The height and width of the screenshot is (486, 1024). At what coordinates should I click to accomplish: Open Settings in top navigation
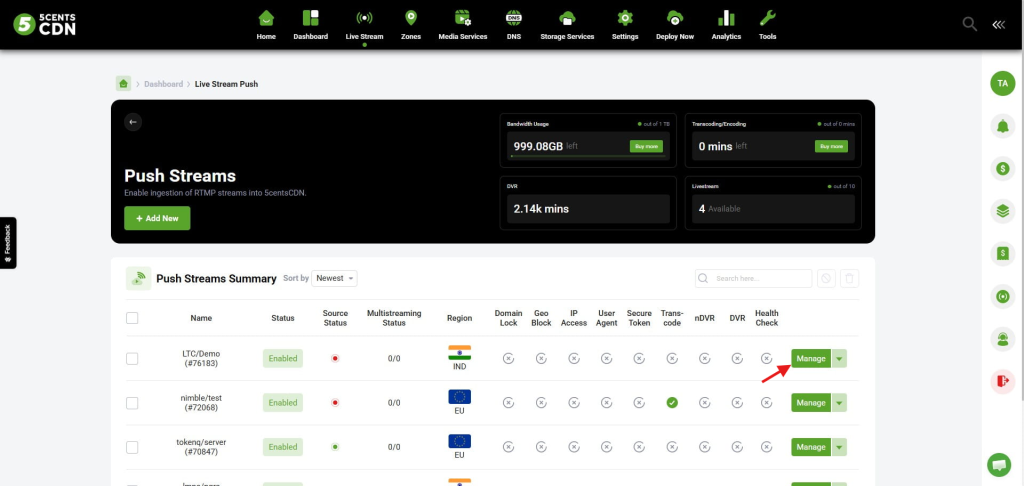(625, 25)
